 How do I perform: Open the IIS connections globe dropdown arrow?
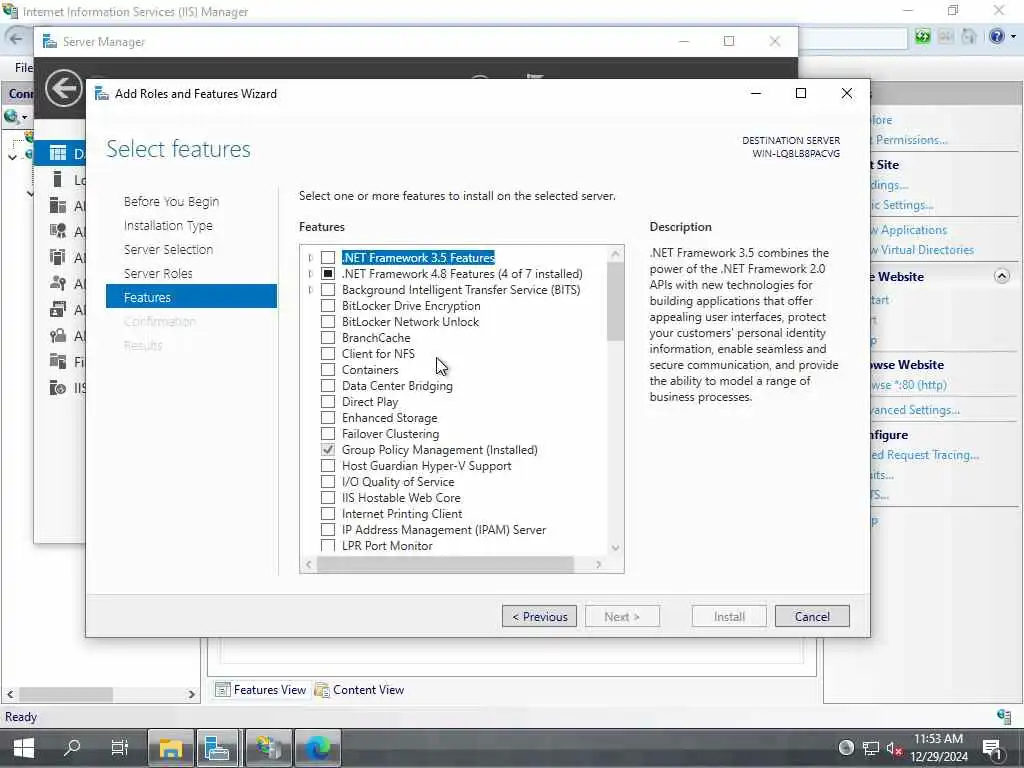(x=25, y=118)
